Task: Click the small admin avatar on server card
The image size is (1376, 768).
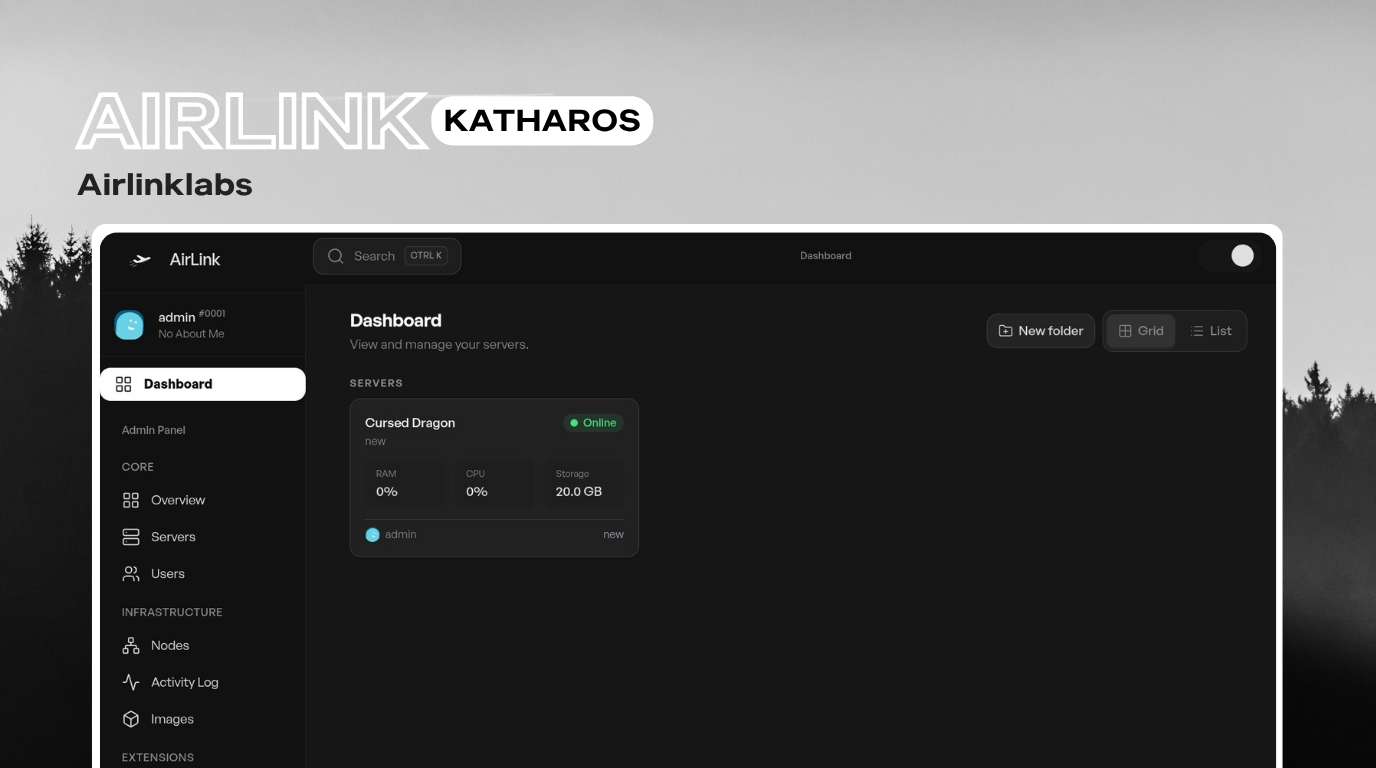Action: (x=373, y=535)
